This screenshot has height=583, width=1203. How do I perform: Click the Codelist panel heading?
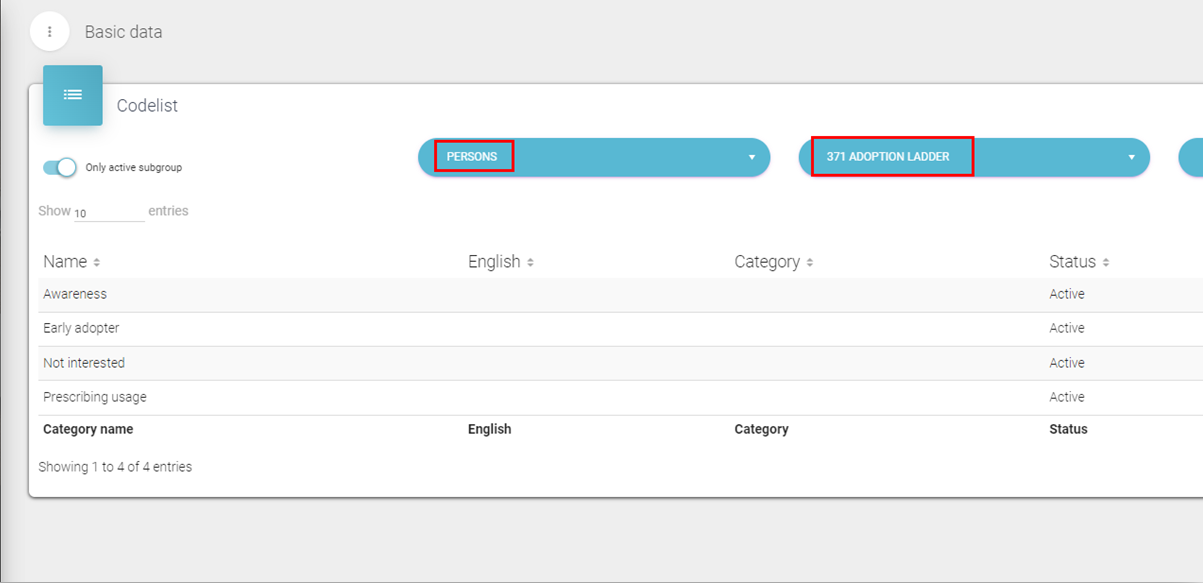pos(147,105)
